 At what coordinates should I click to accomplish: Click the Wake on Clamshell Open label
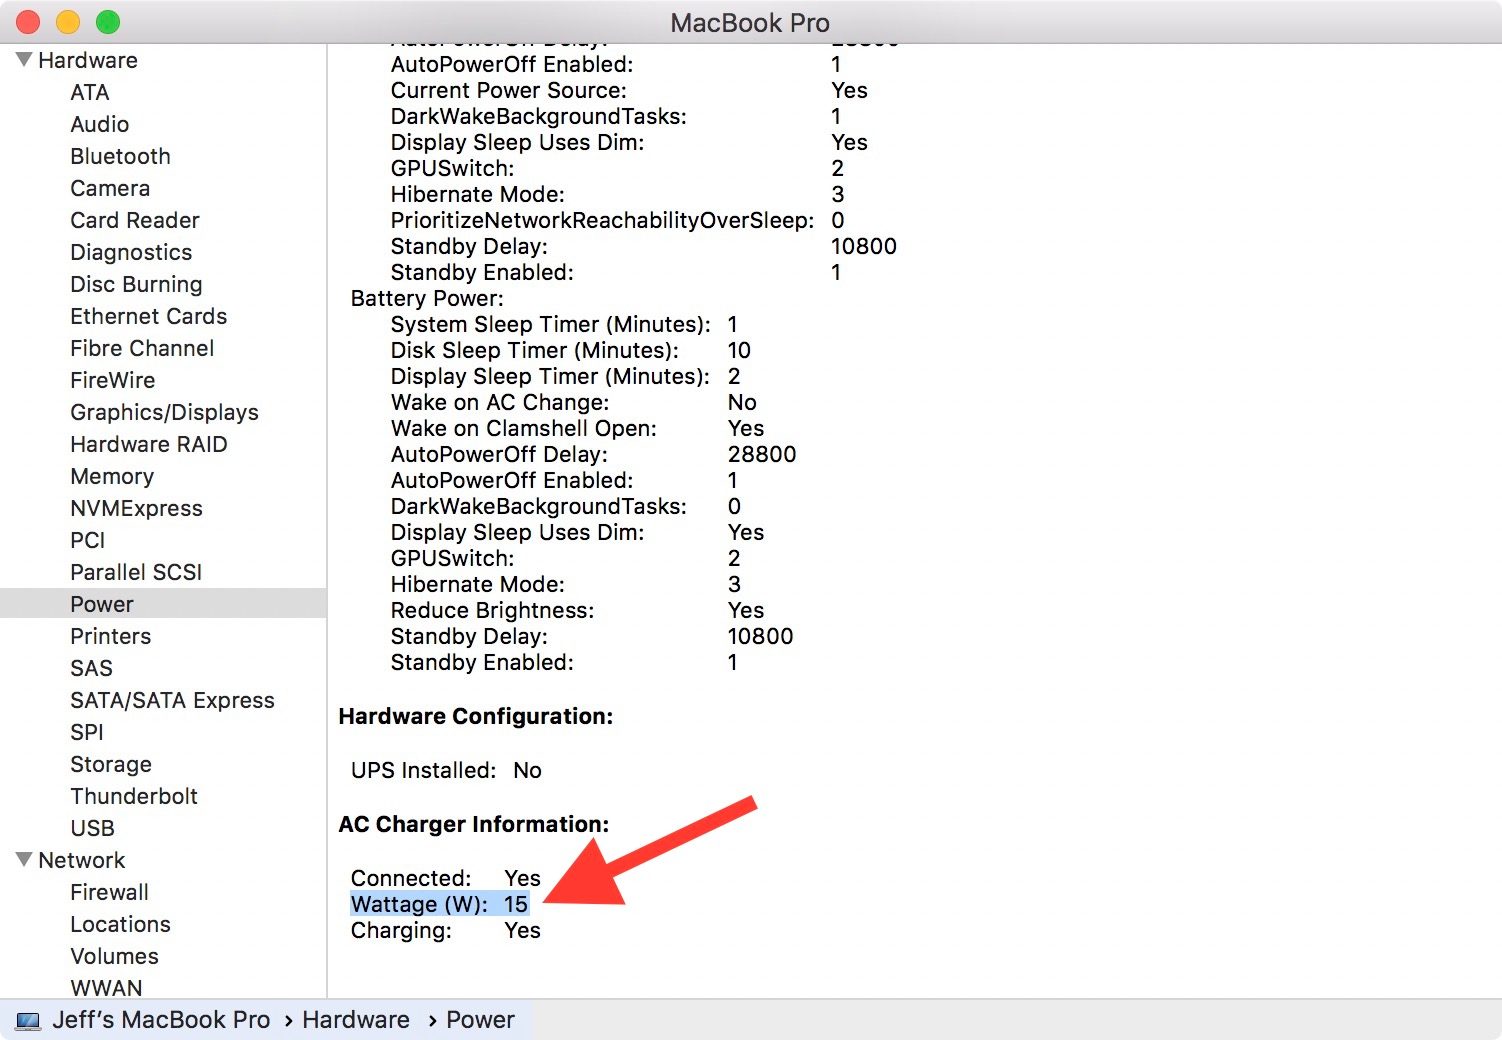tap(524, 428)
